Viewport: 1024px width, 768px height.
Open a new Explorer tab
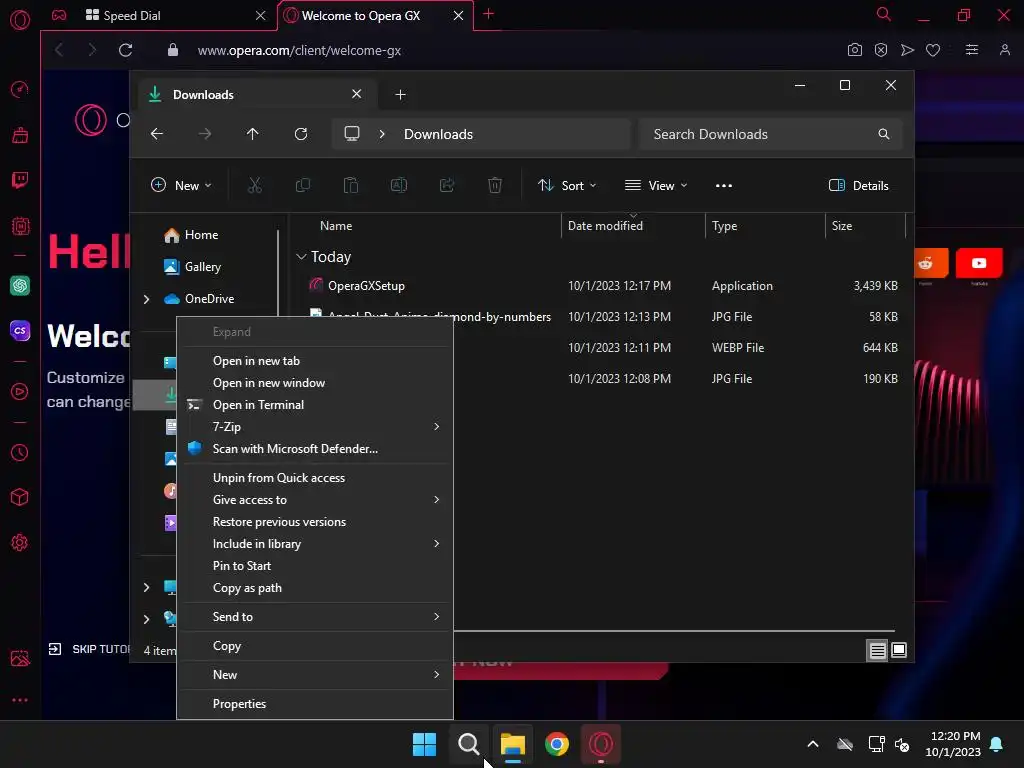point(400,95)
